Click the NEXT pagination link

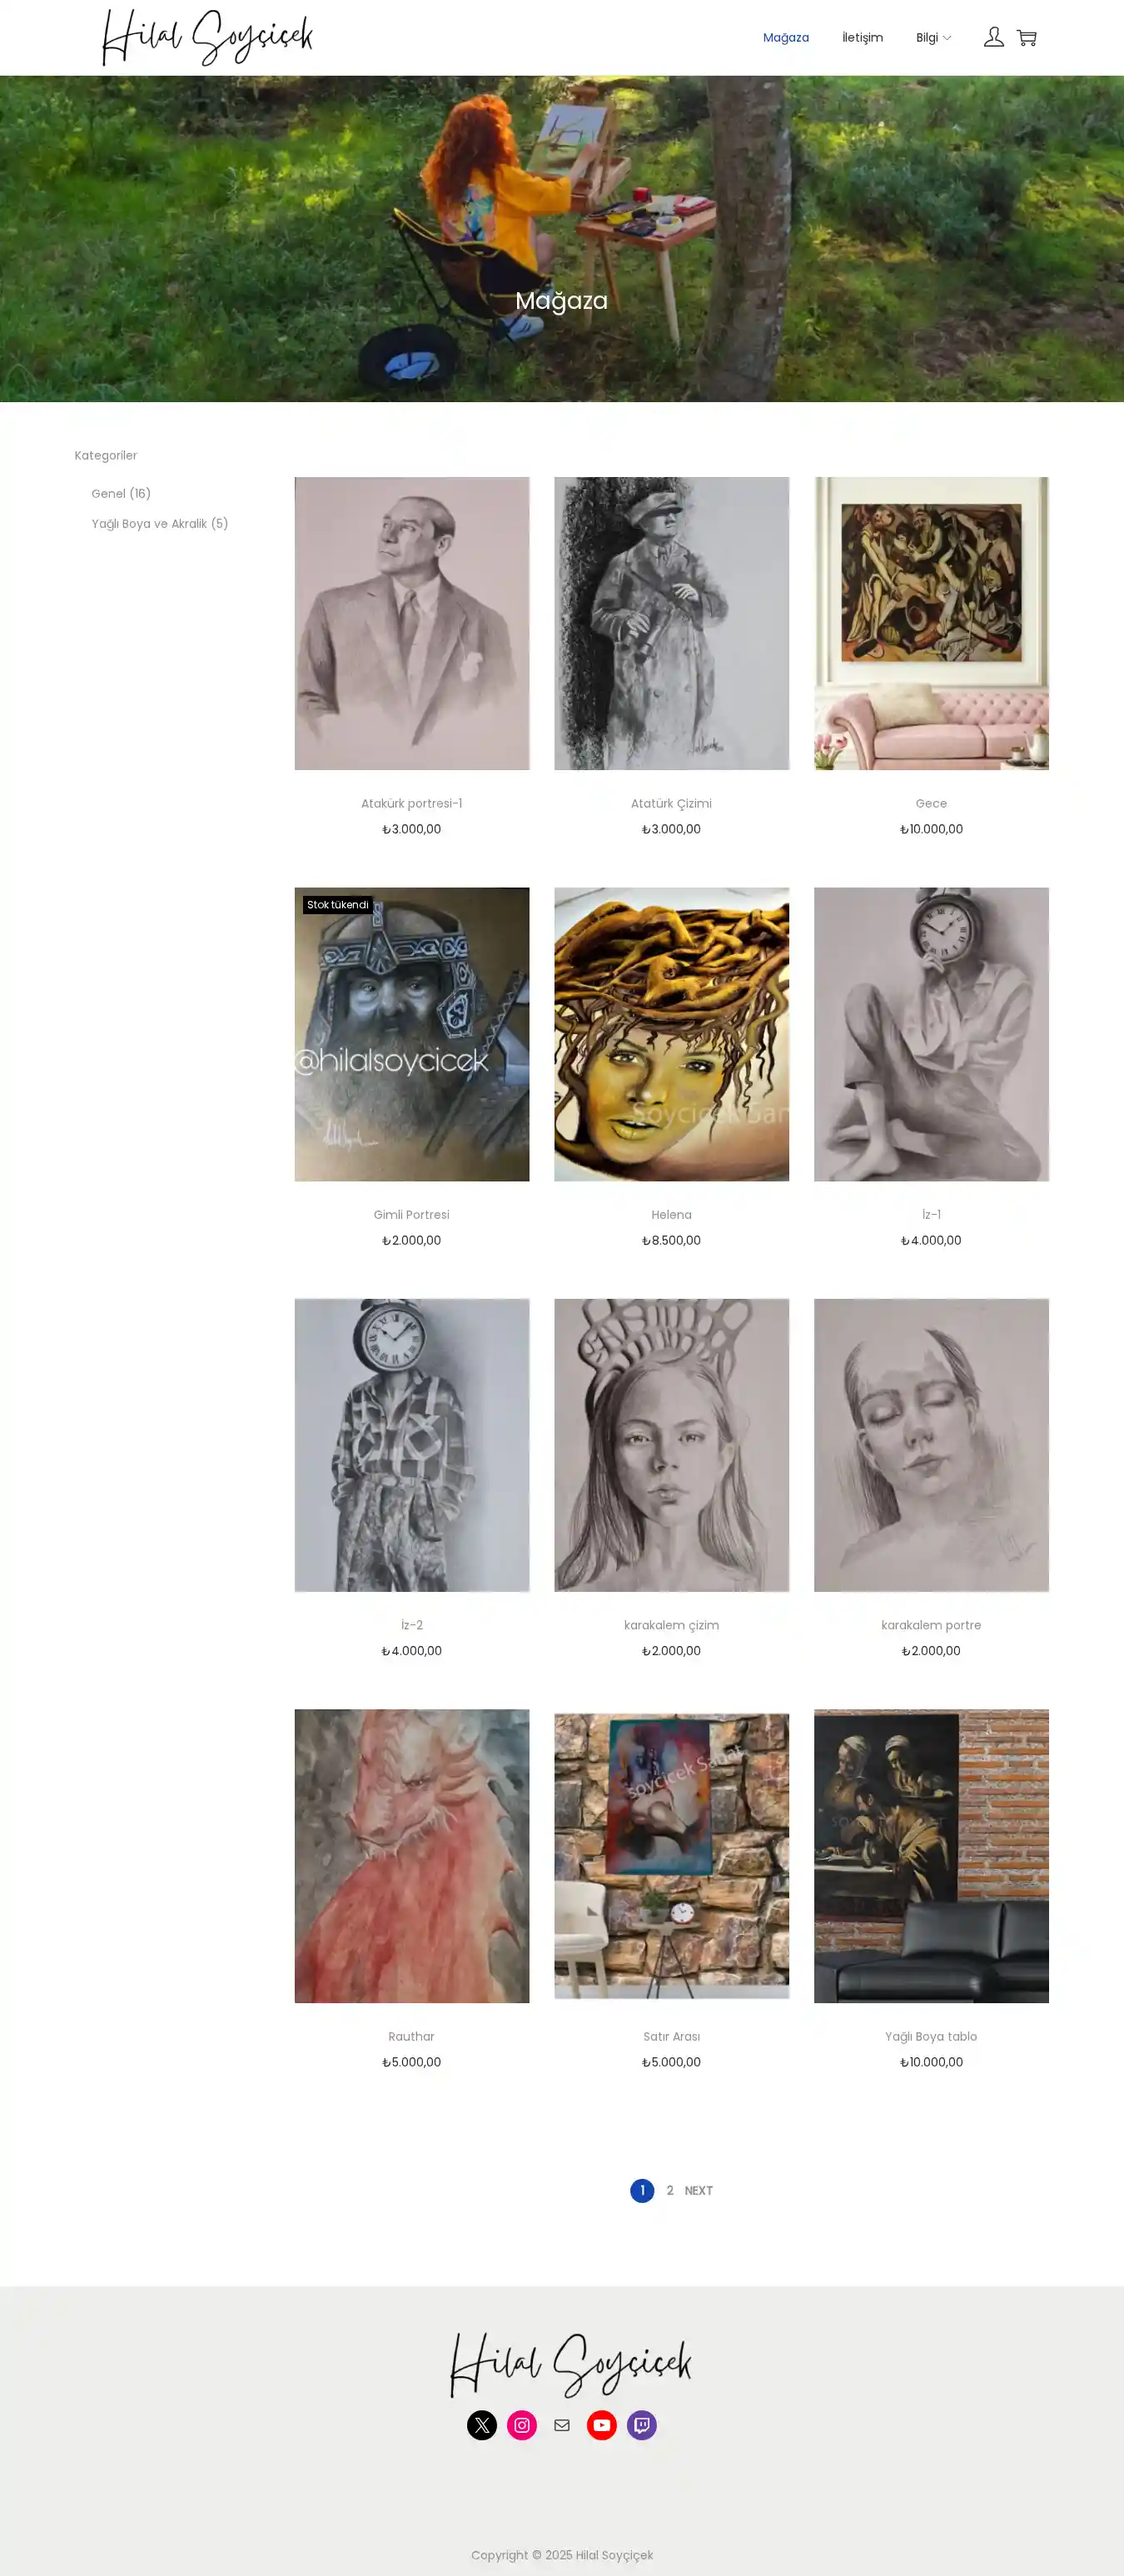point(699,2191)
